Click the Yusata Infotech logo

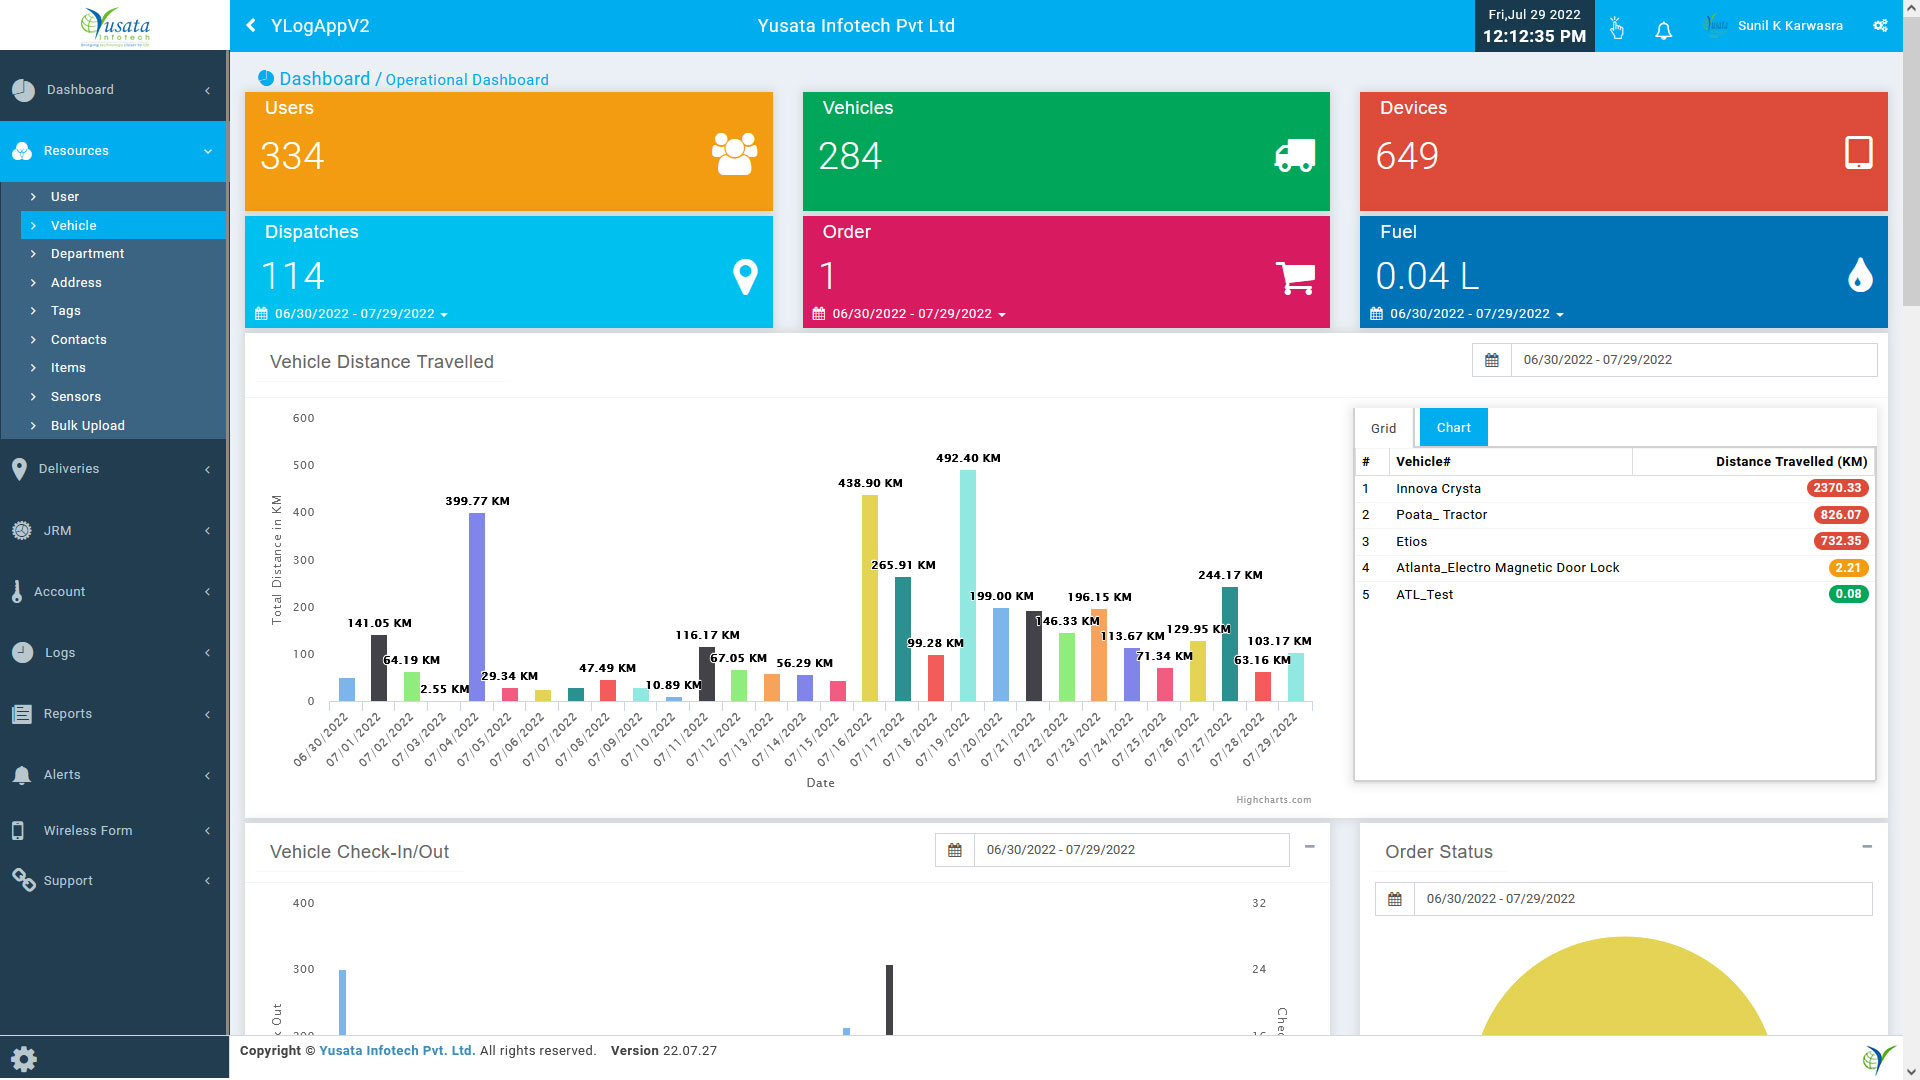pos(115,25)
